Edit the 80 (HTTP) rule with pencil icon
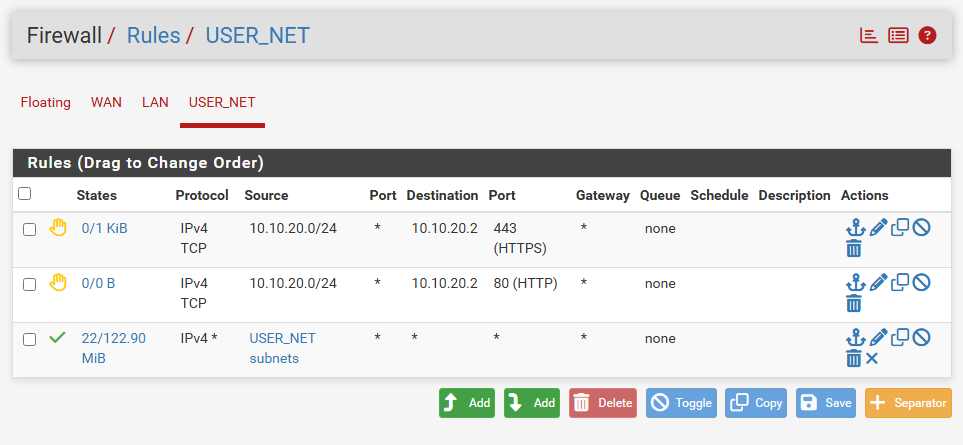 click(x=878, y=283)
